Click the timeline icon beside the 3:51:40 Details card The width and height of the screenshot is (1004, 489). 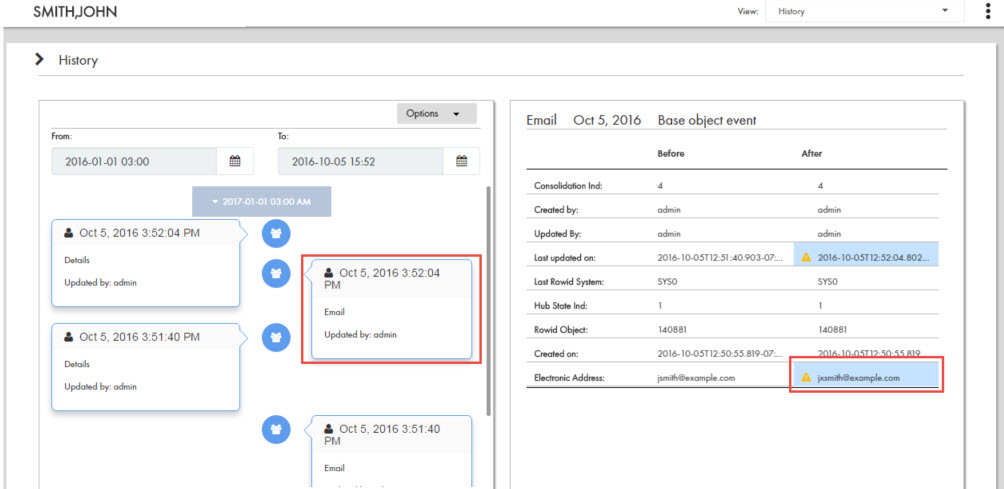pos(275,338)
